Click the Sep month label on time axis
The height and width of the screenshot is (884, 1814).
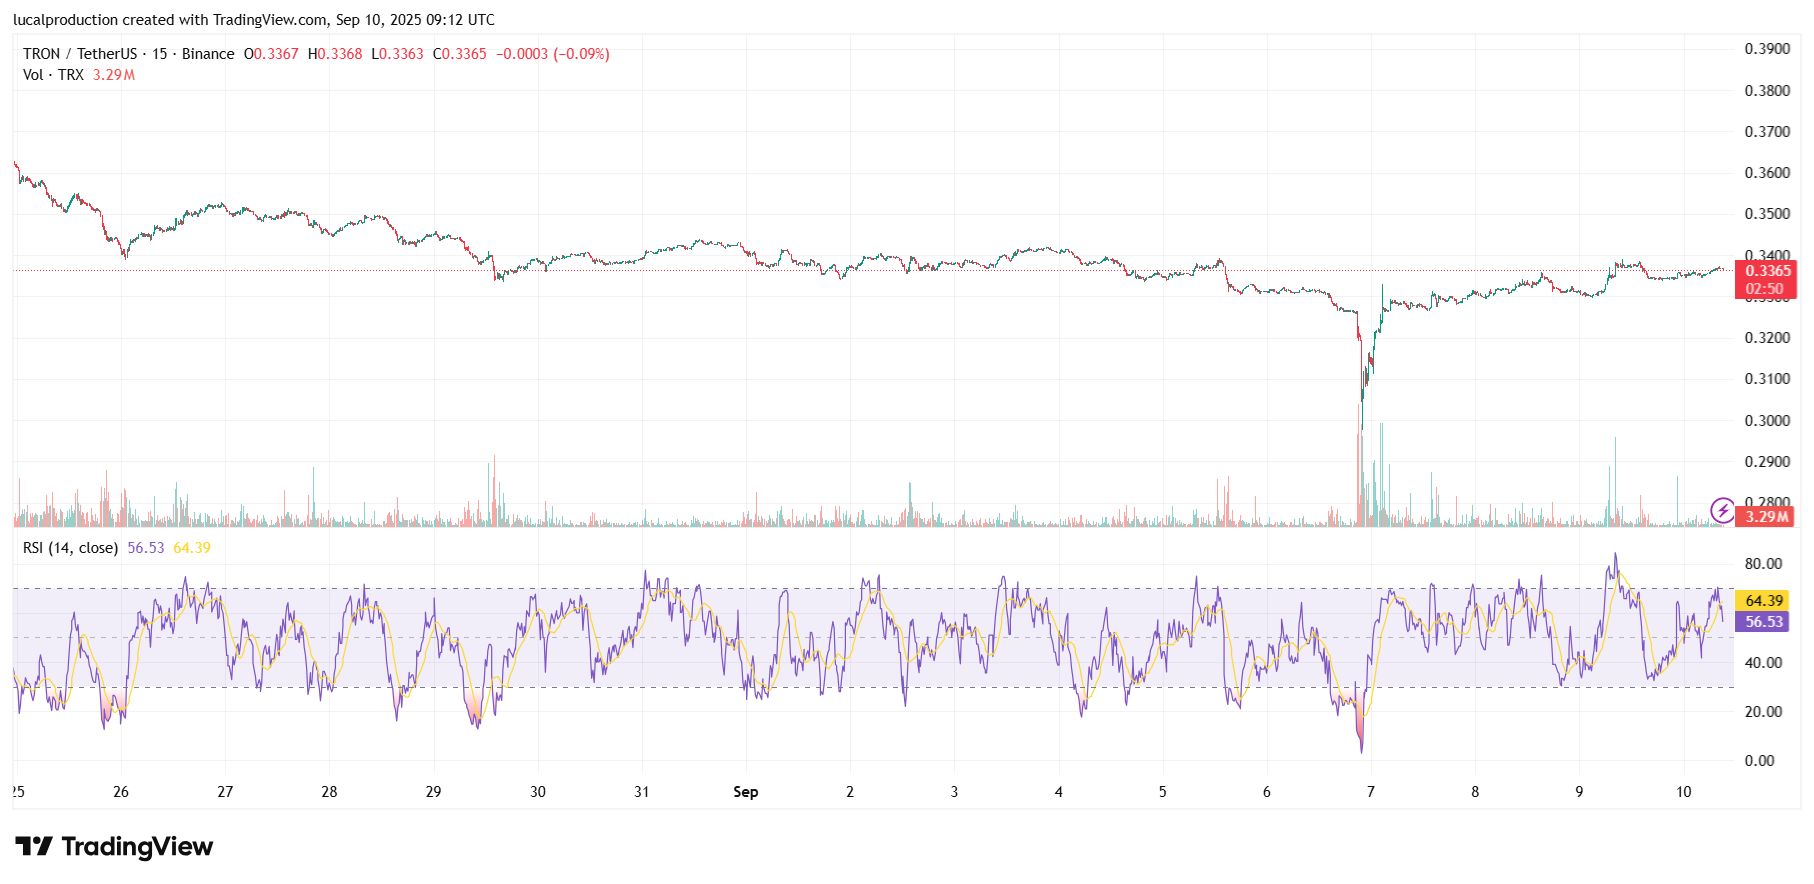(746, 792)
